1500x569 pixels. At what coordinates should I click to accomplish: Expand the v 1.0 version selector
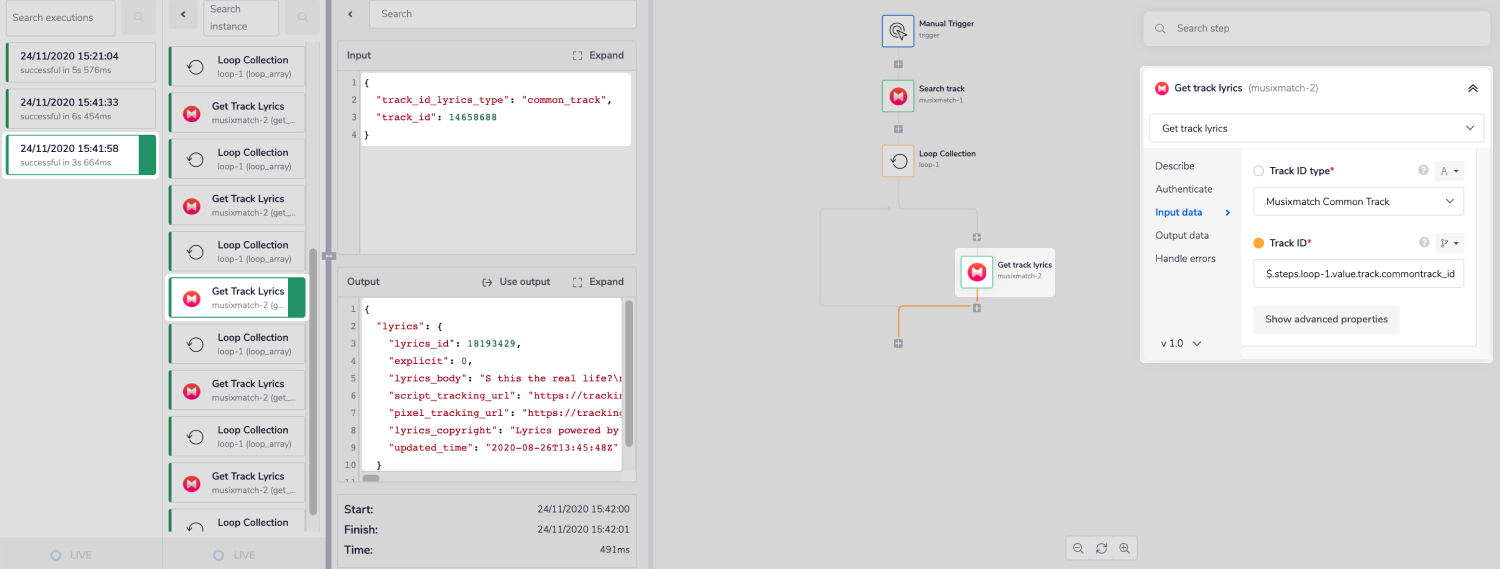pos(1181,343)
